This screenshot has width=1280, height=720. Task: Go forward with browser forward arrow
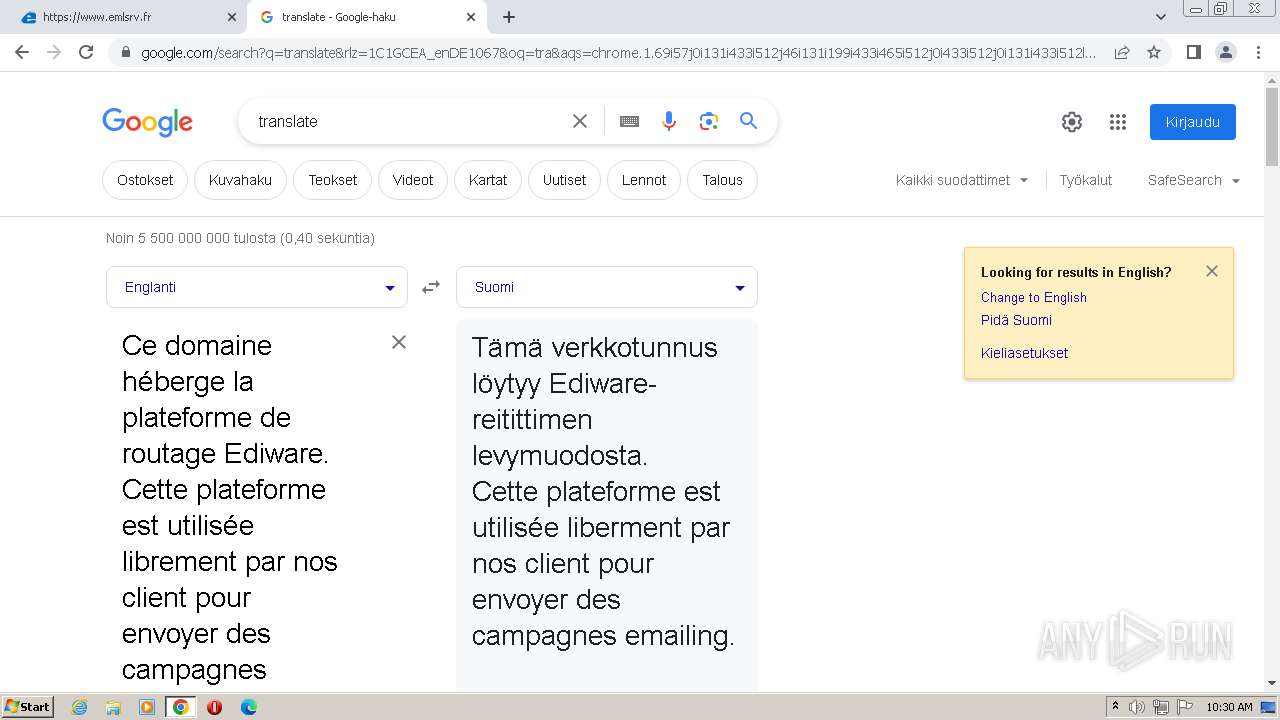tap(54, 52)
